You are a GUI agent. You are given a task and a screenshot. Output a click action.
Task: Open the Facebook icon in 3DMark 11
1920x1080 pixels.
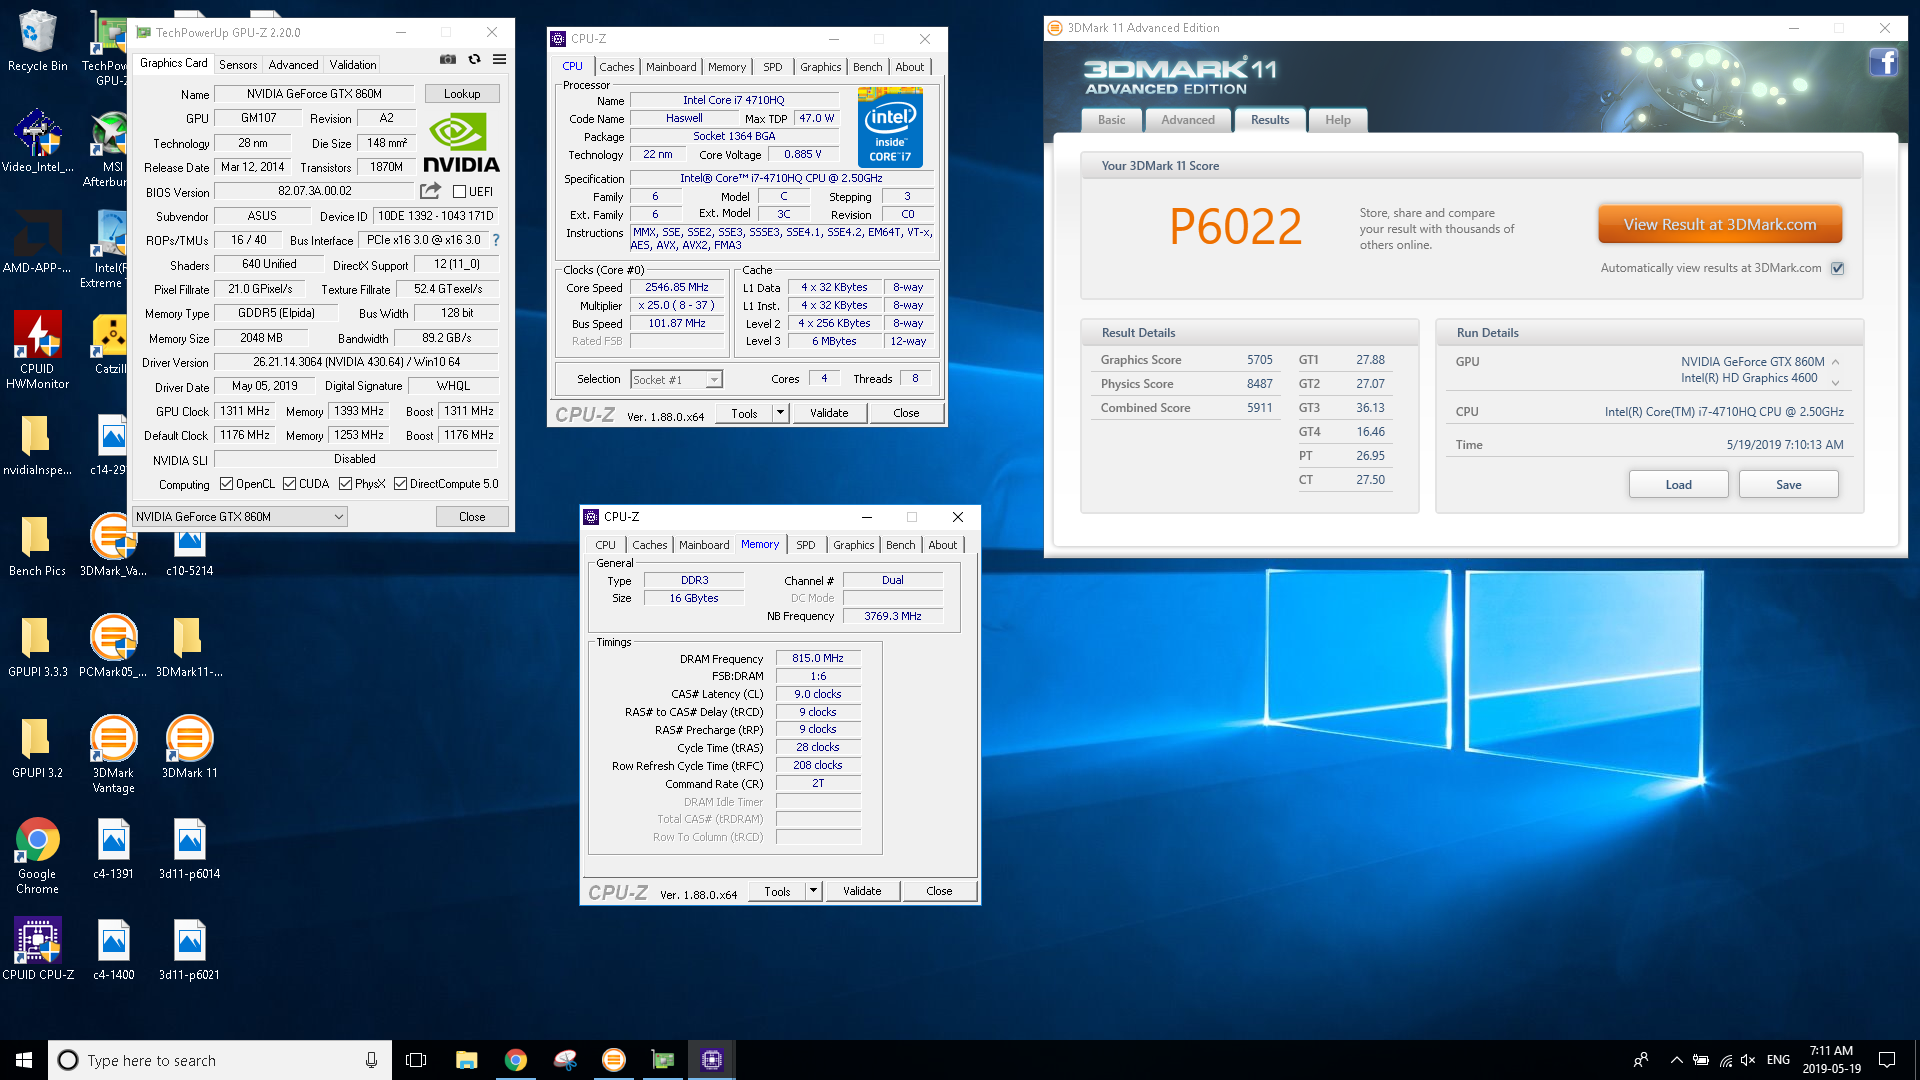pyautogui.click(x=1884, y=62)
